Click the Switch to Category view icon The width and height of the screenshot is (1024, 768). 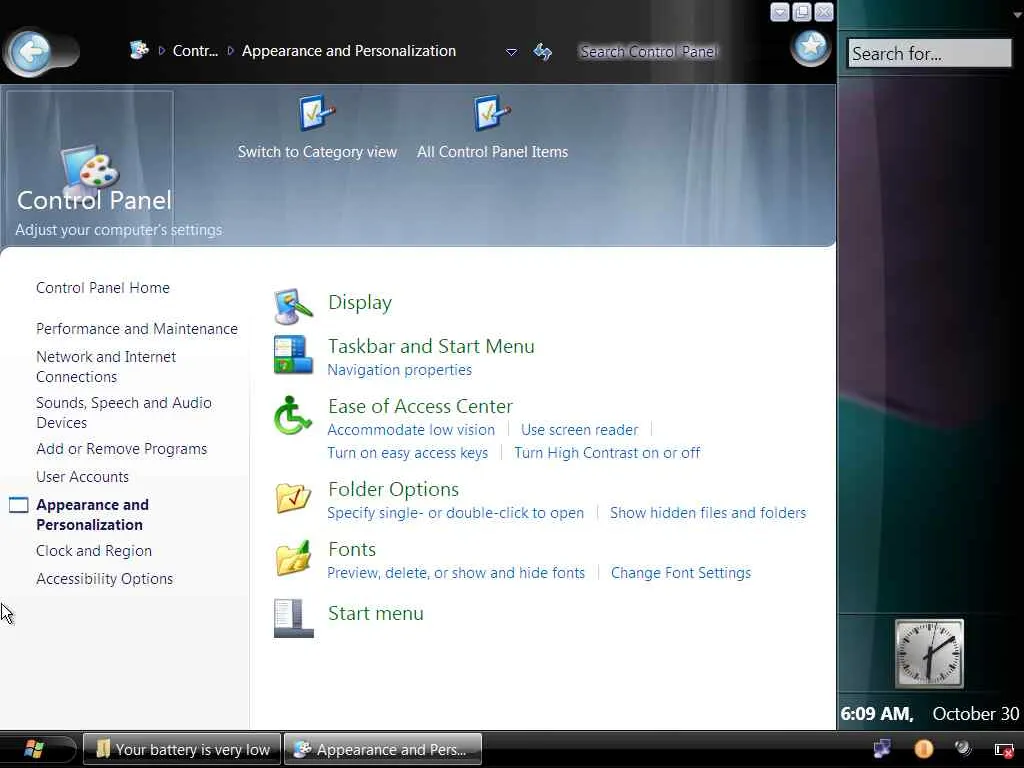click(x=317, y=113)
